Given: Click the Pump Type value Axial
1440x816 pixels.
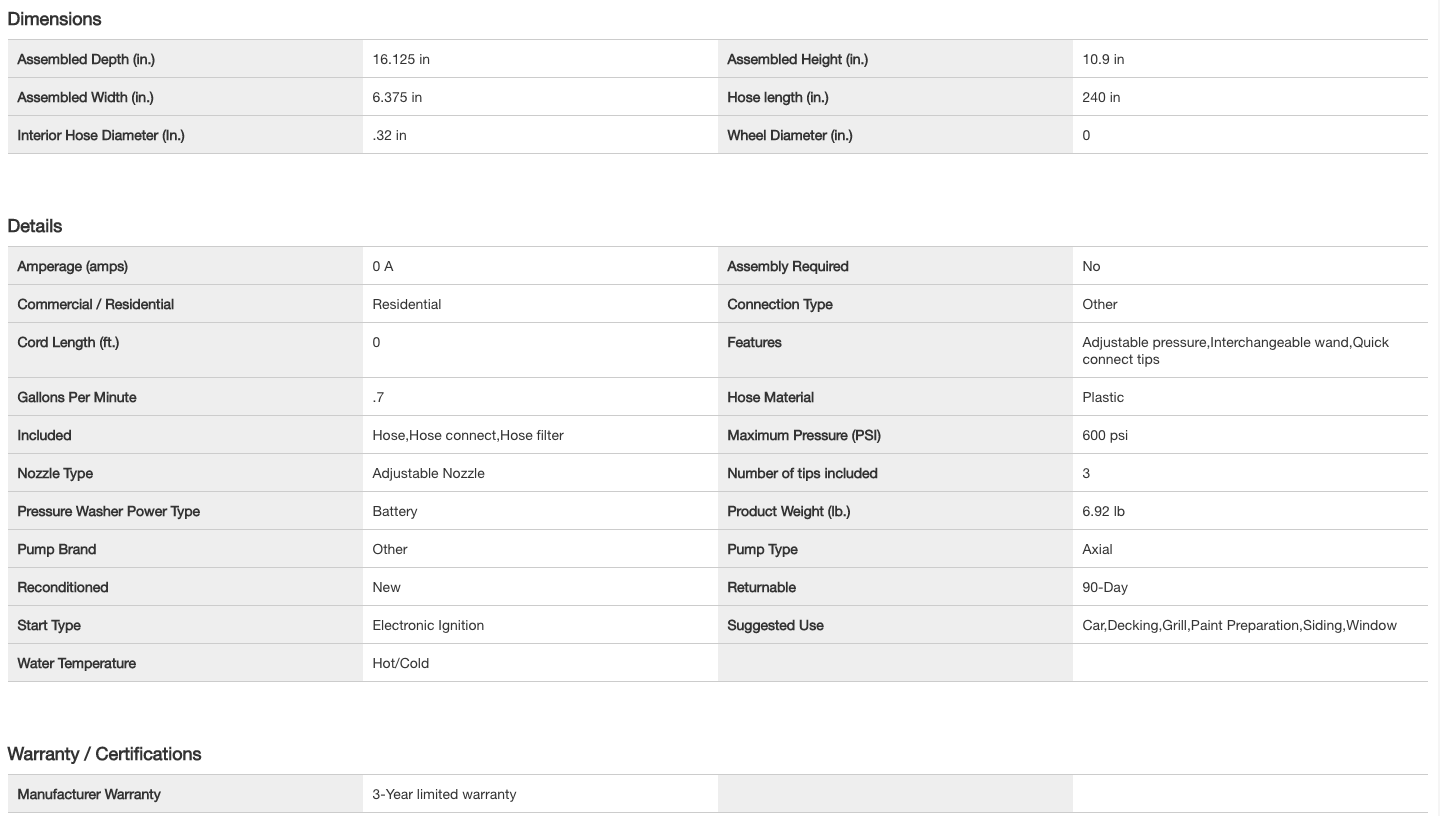Looking at the screenshot, I should tap(1097, 549).
